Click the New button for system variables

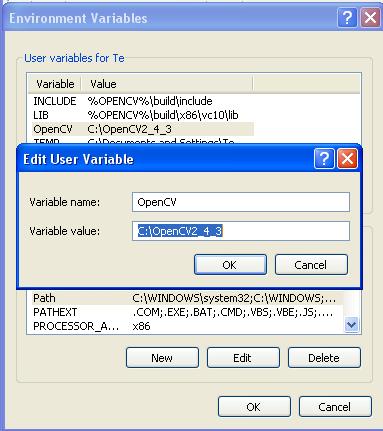(162, 358)
